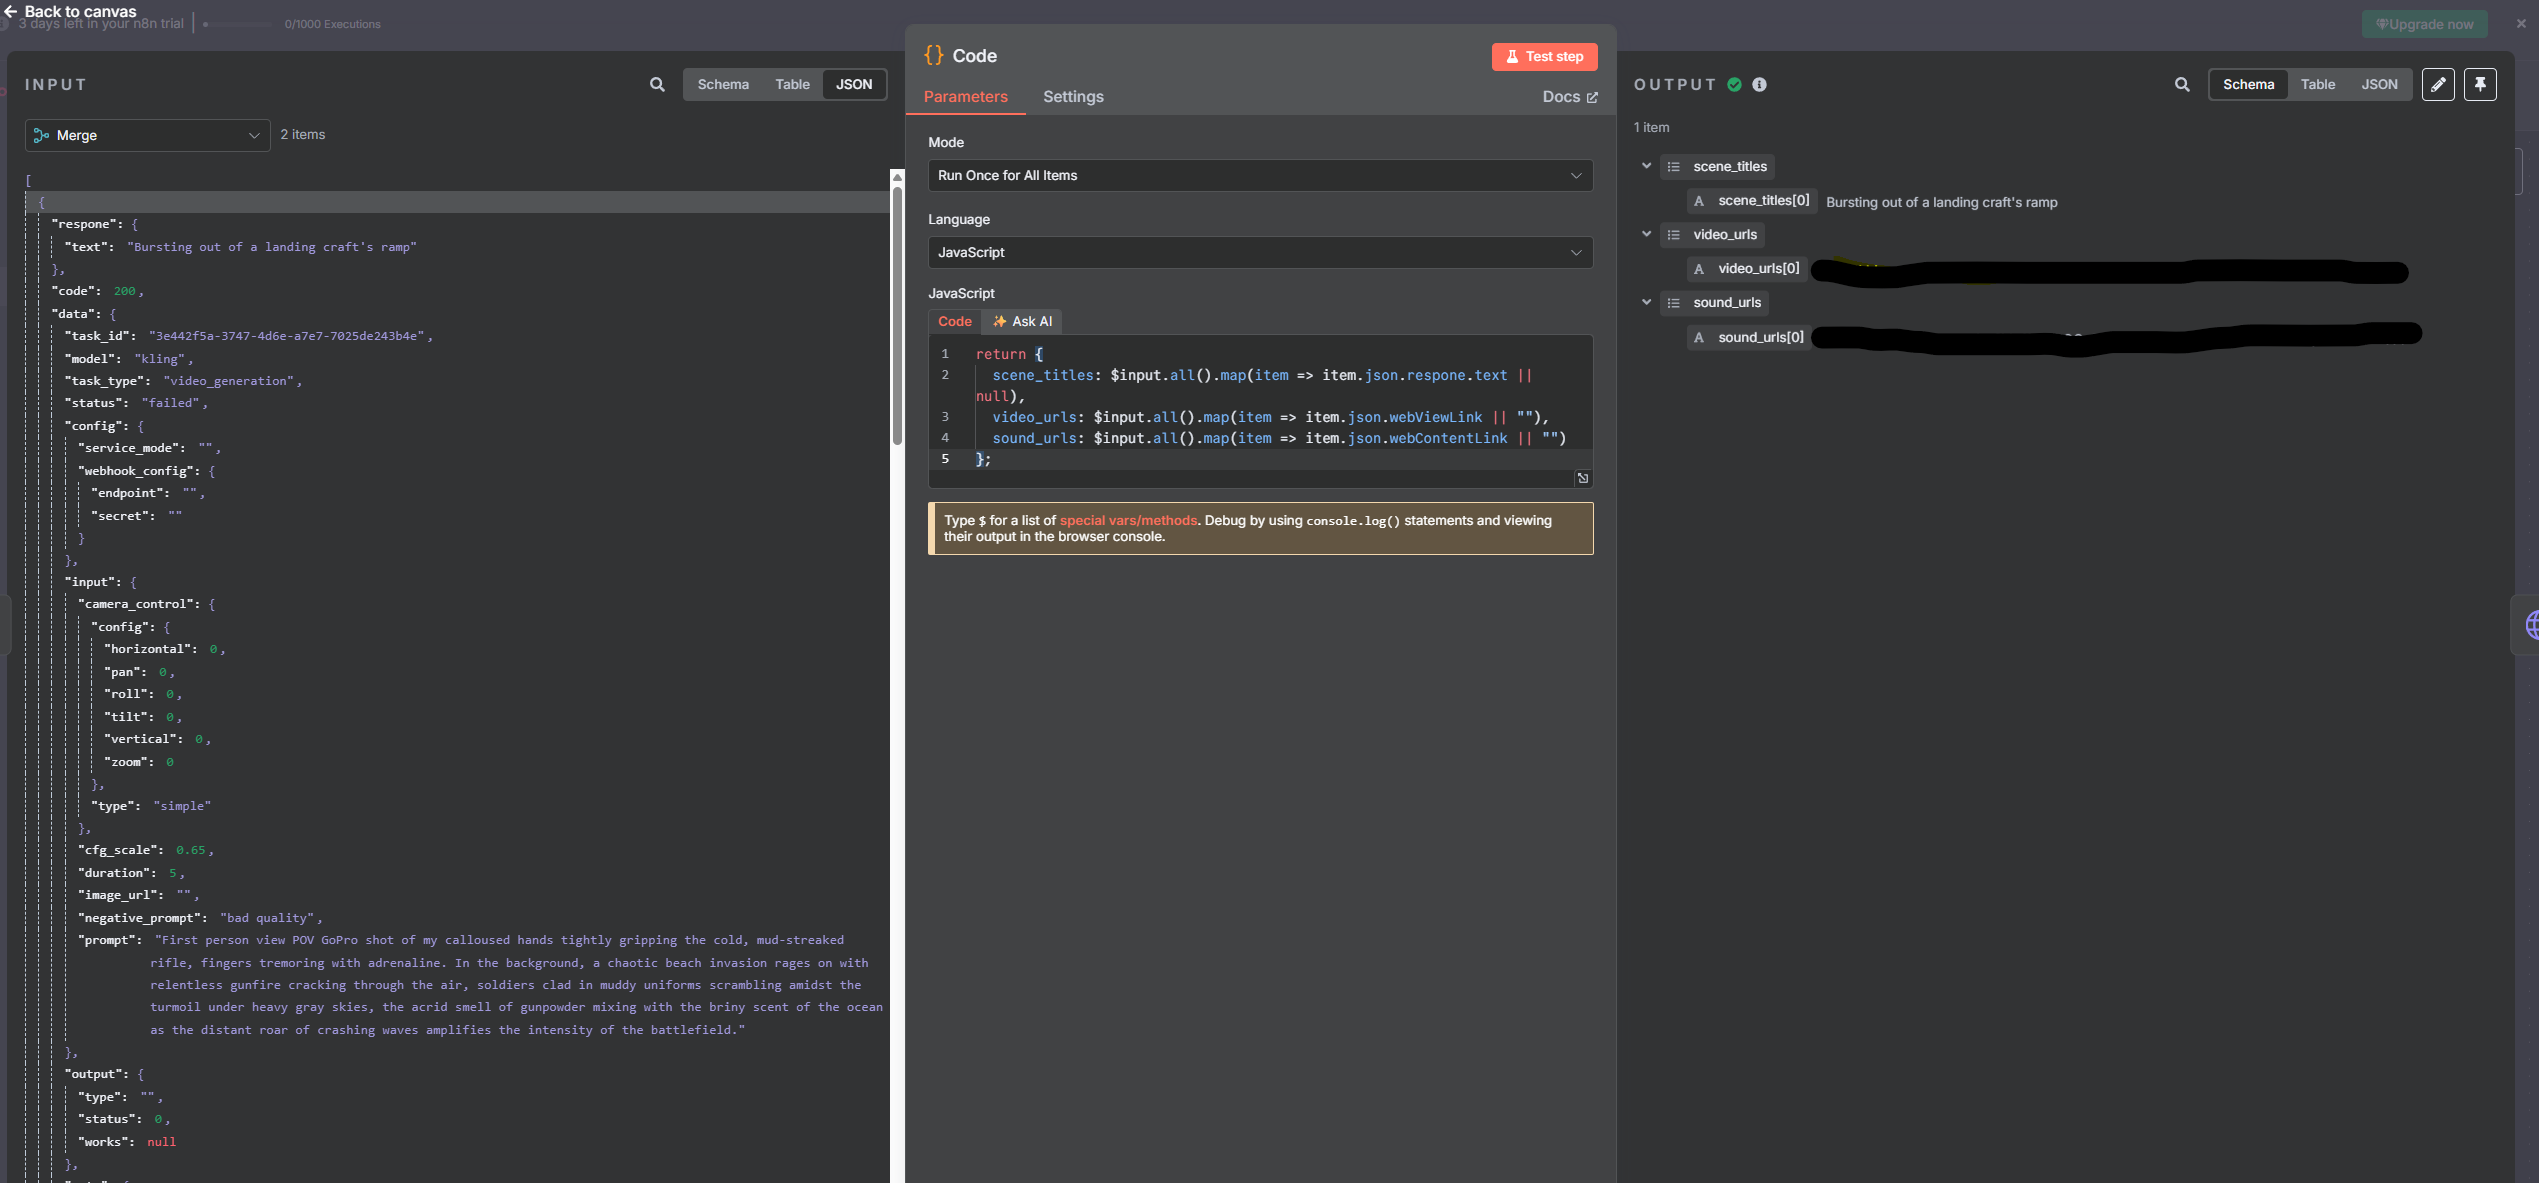Click the Upgrade now button
2539x1183 pixels.
(2424, 24)
